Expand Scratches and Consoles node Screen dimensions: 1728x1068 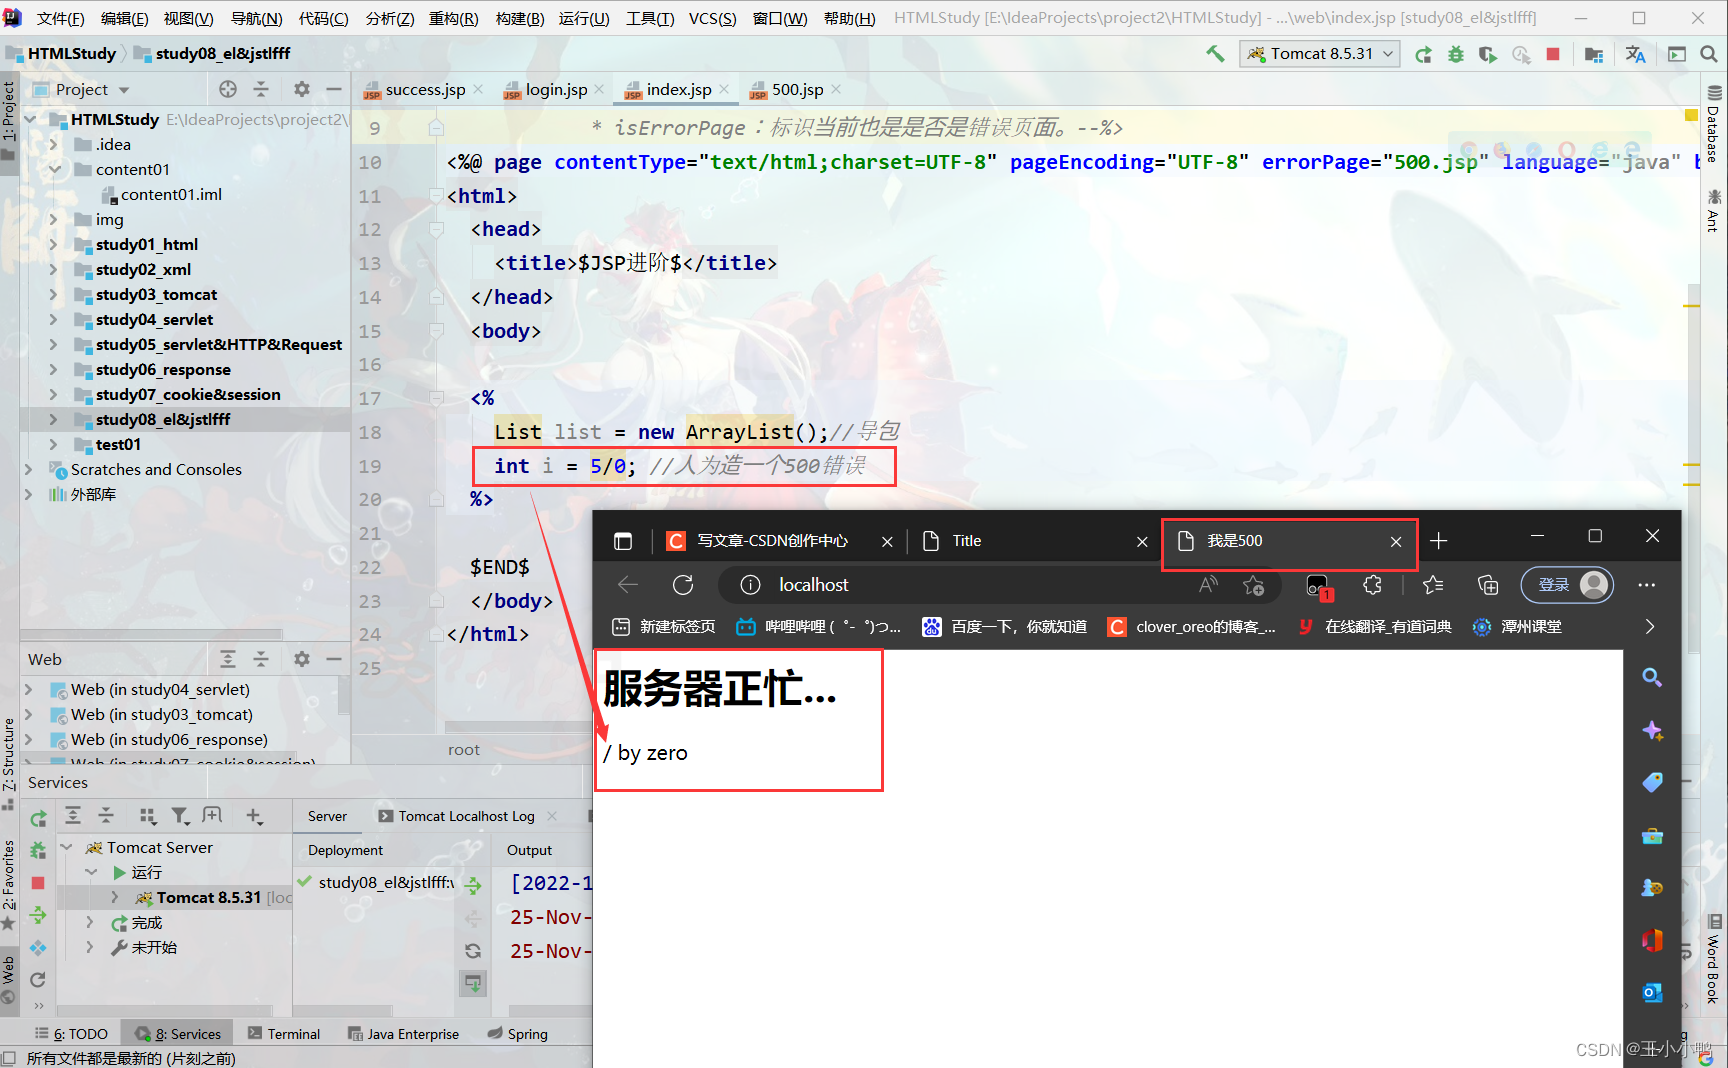(29, 469)
